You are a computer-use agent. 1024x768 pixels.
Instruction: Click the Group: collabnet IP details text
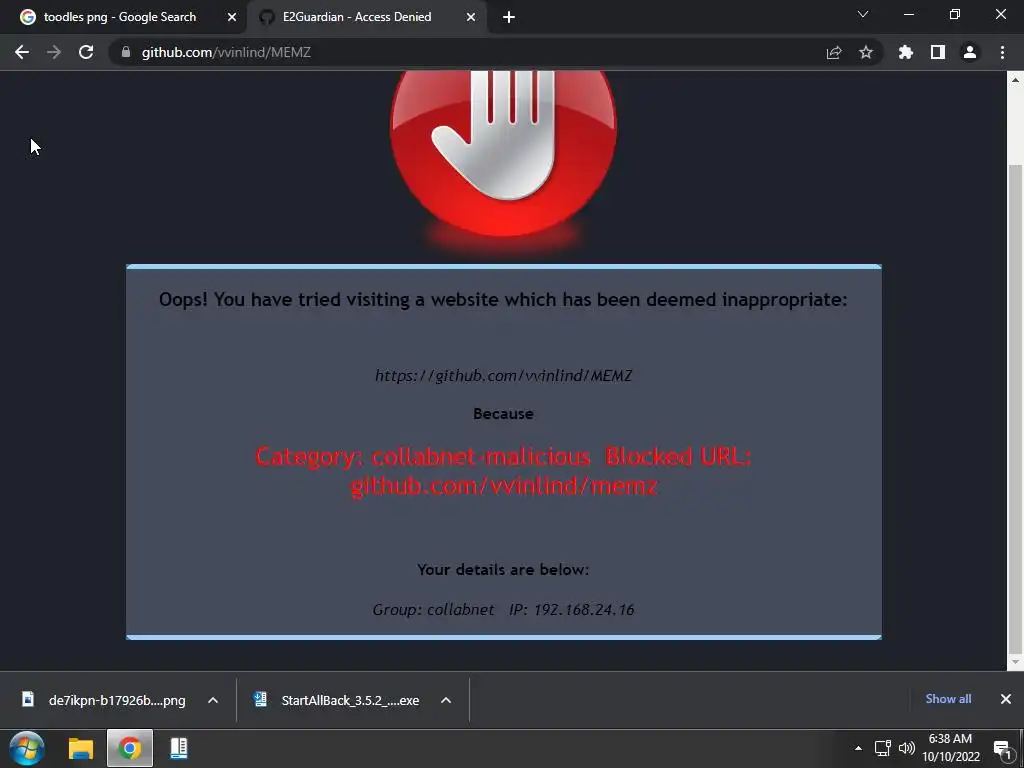[504, 609]
